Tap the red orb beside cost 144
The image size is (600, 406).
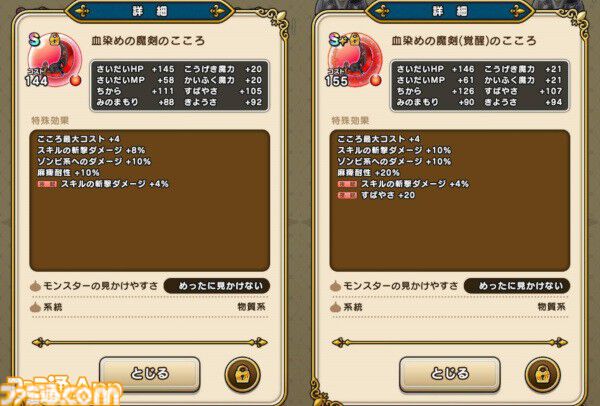click(x=76, y=80)
